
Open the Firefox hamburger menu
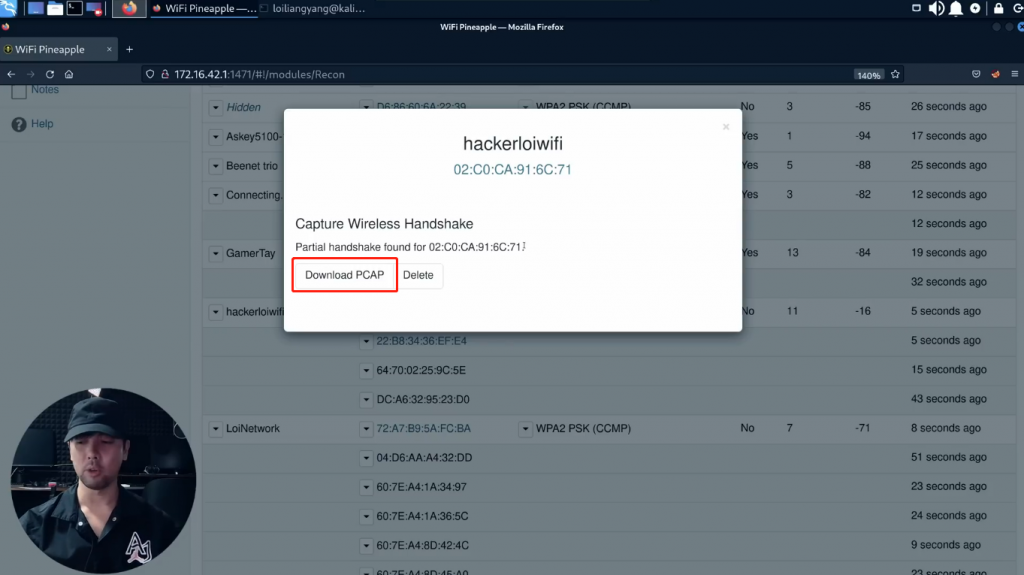(1014, 74)
